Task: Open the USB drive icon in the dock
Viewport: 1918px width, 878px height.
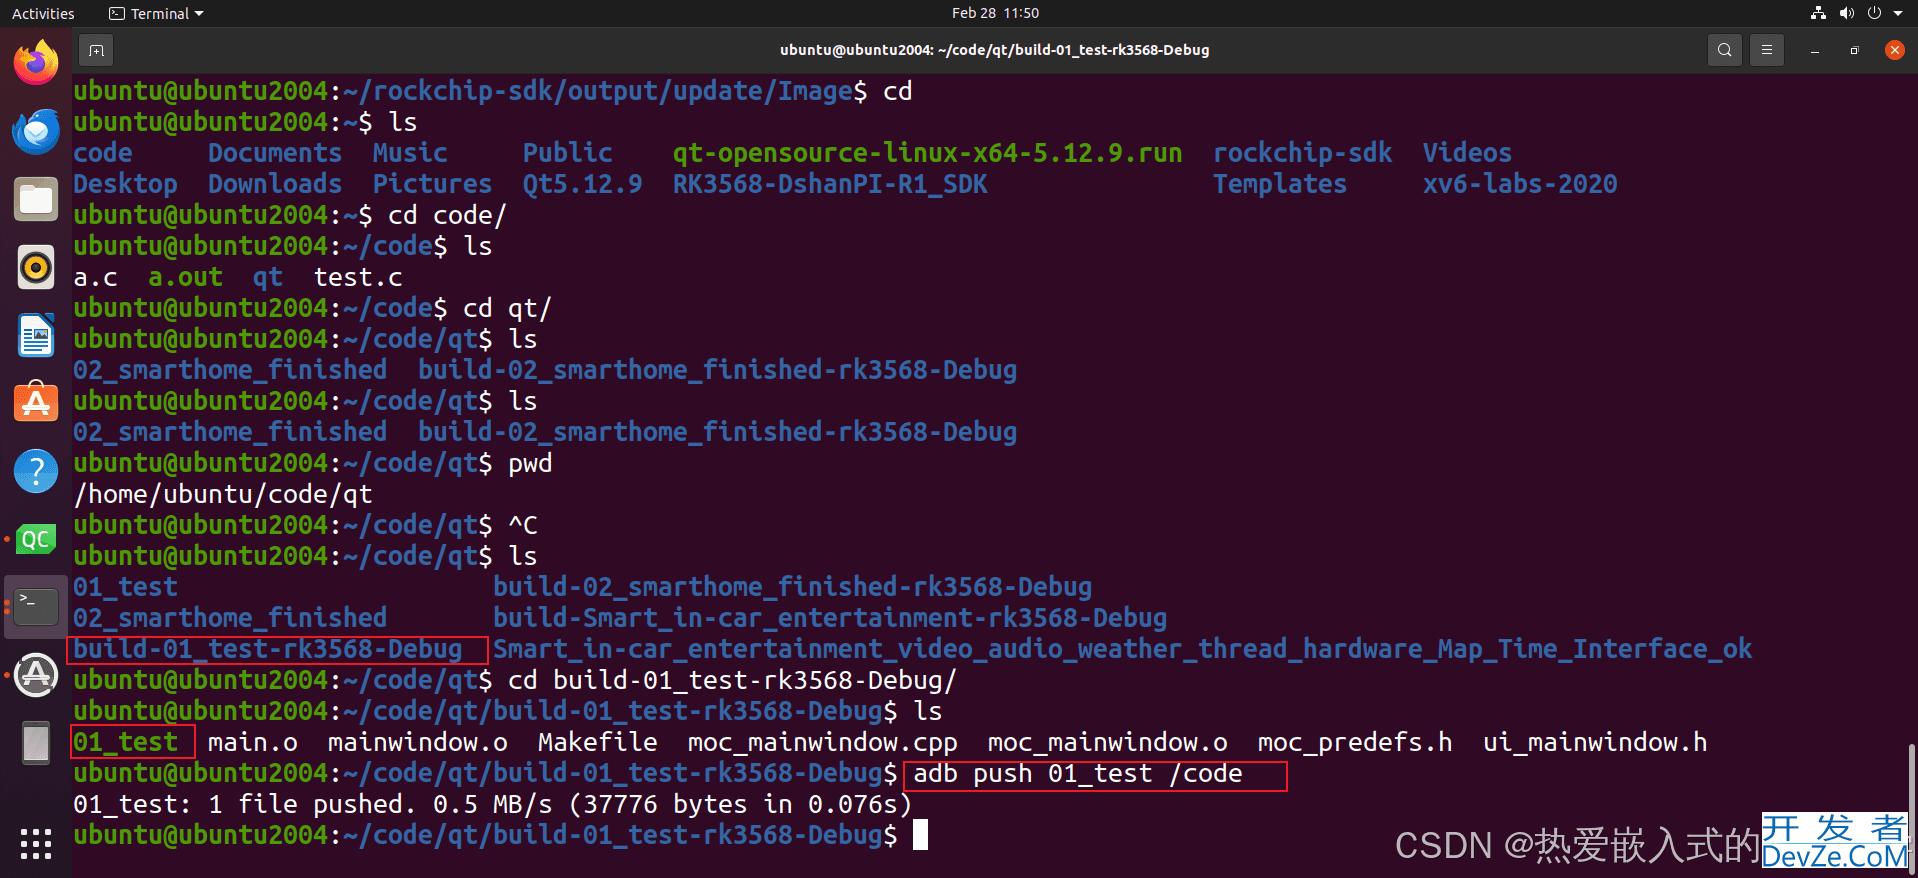Action: click(36, 743)
